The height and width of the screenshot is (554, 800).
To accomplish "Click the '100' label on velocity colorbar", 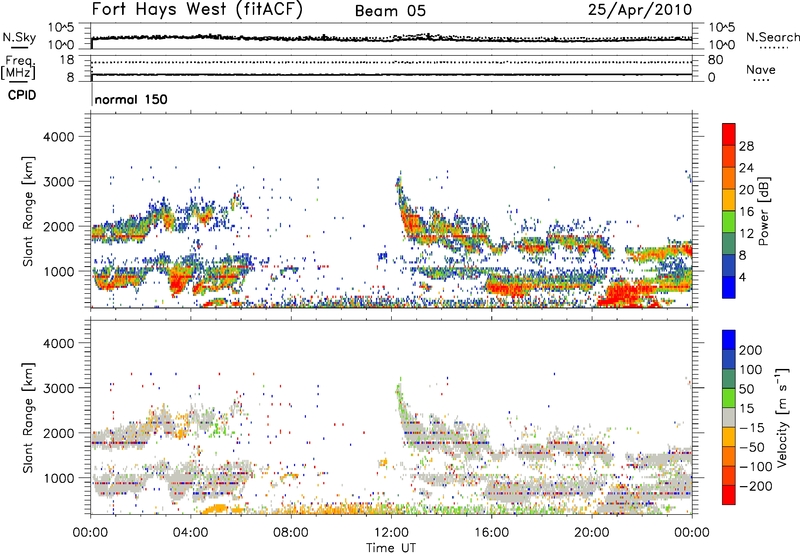I will coord(751,370).
